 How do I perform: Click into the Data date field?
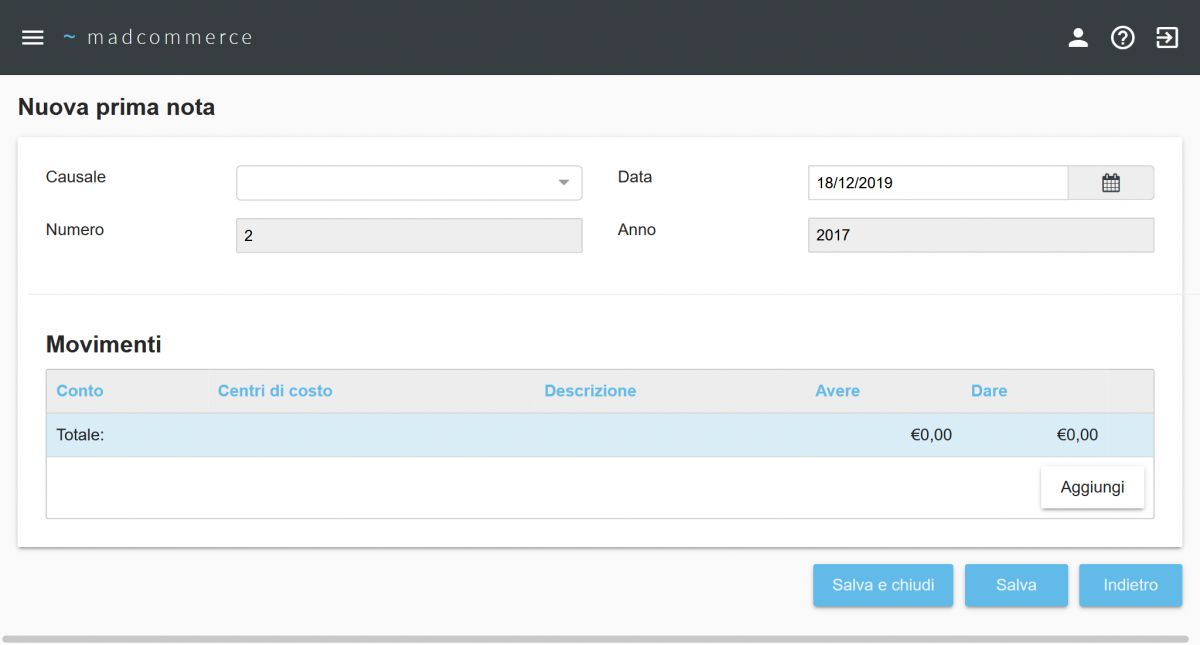click(x=937, y=183)
